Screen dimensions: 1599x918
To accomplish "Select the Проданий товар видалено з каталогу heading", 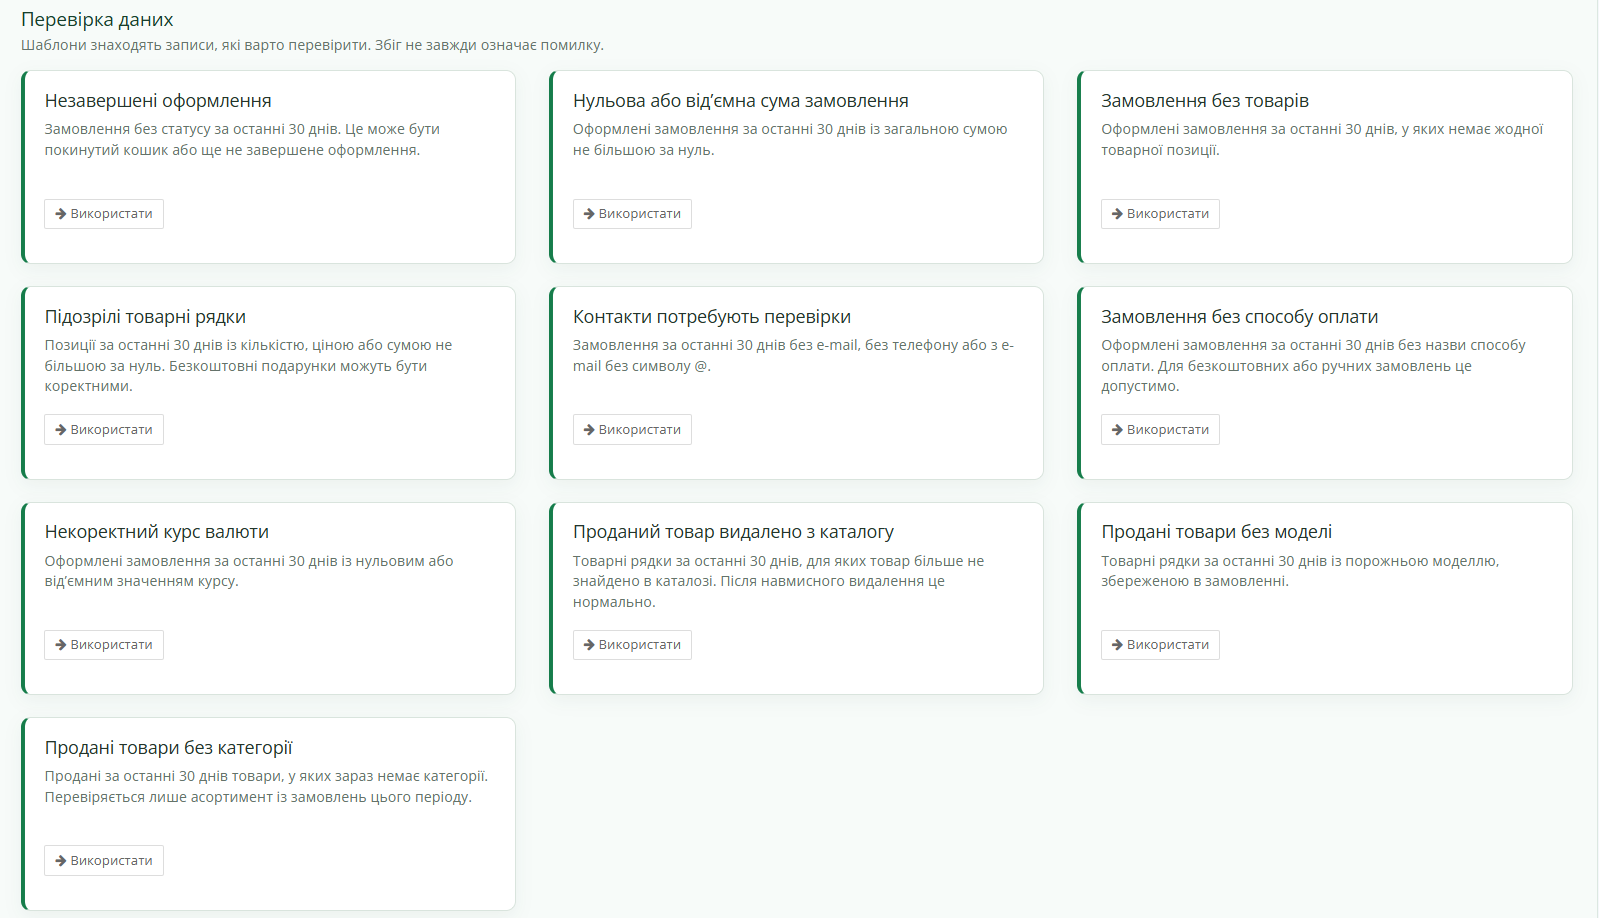I will pyautogui.click(x=734, y=532).
